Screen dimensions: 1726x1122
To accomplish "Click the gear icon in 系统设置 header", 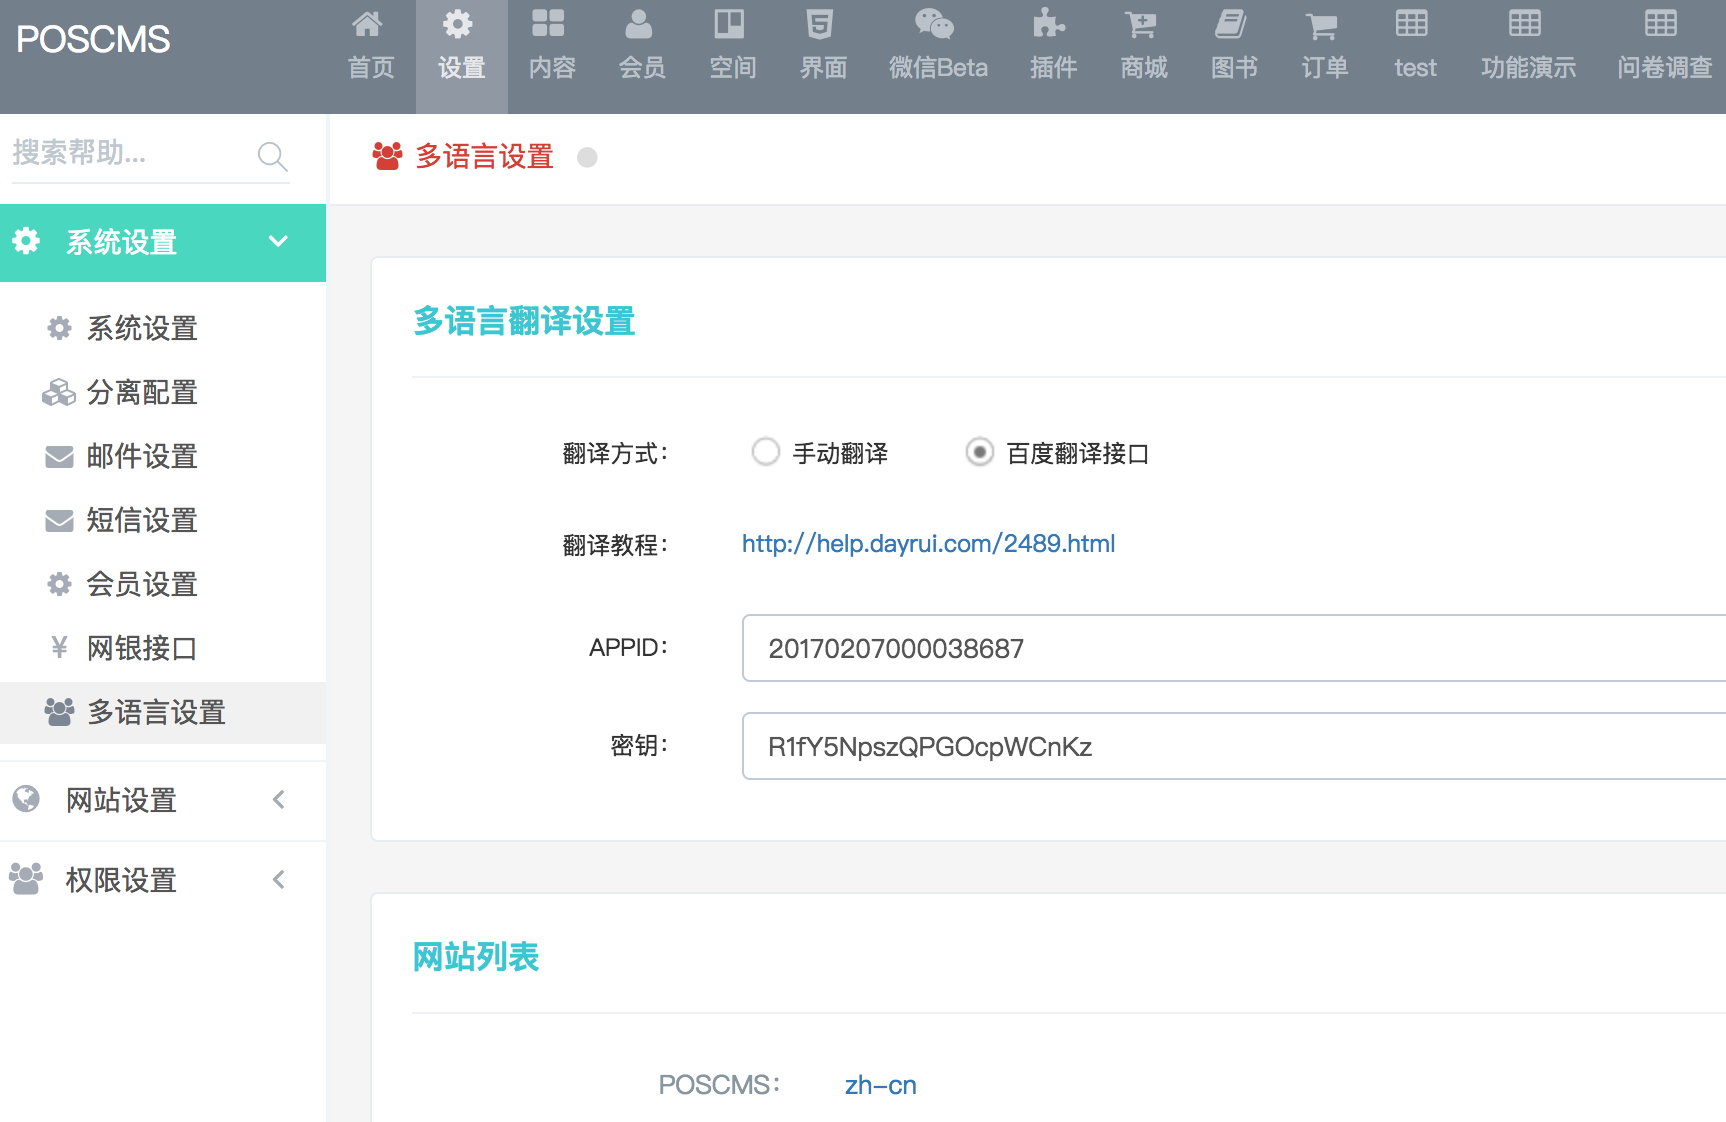I will click(x=26, y=240).
